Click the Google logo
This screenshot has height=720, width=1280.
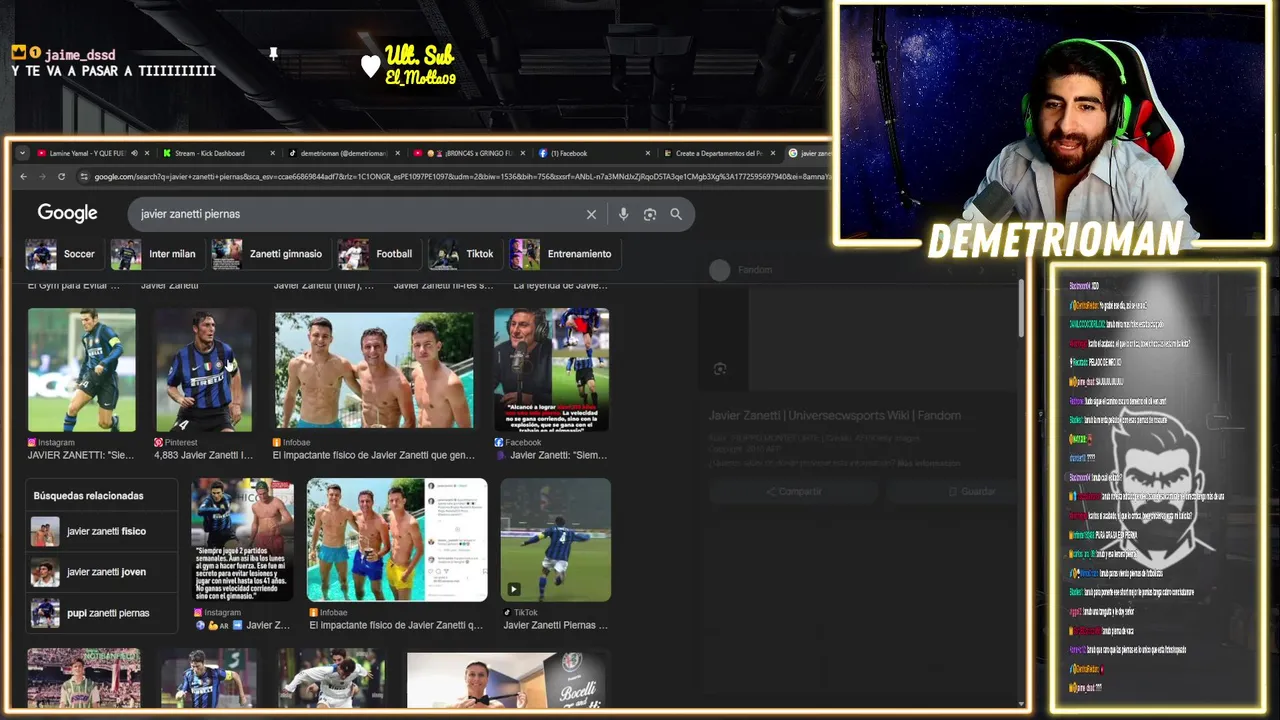(x=67, y=213)
